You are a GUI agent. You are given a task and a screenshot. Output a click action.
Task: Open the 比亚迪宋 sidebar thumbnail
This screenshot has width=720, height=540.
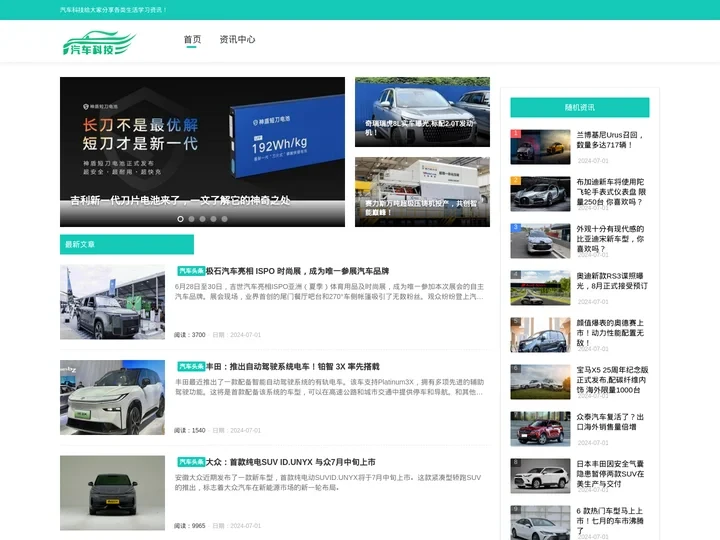tap(540, 241)
